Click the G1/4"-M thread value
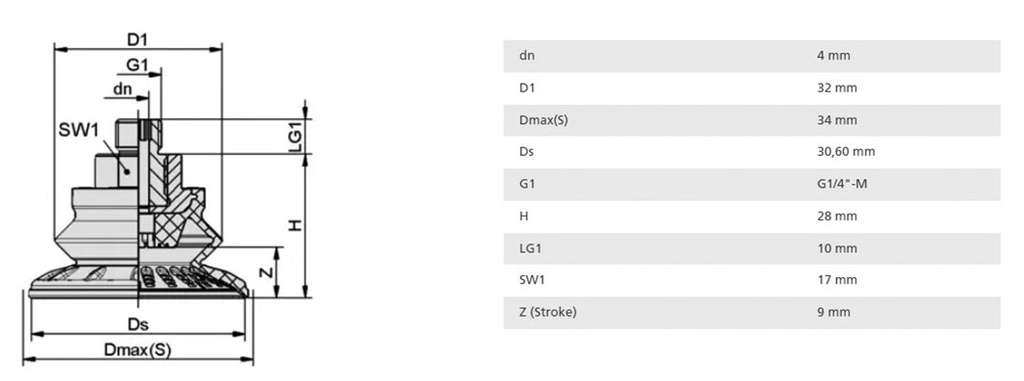Image resolution: width=1024 pixels, height=381 pixels. point(842,184)
